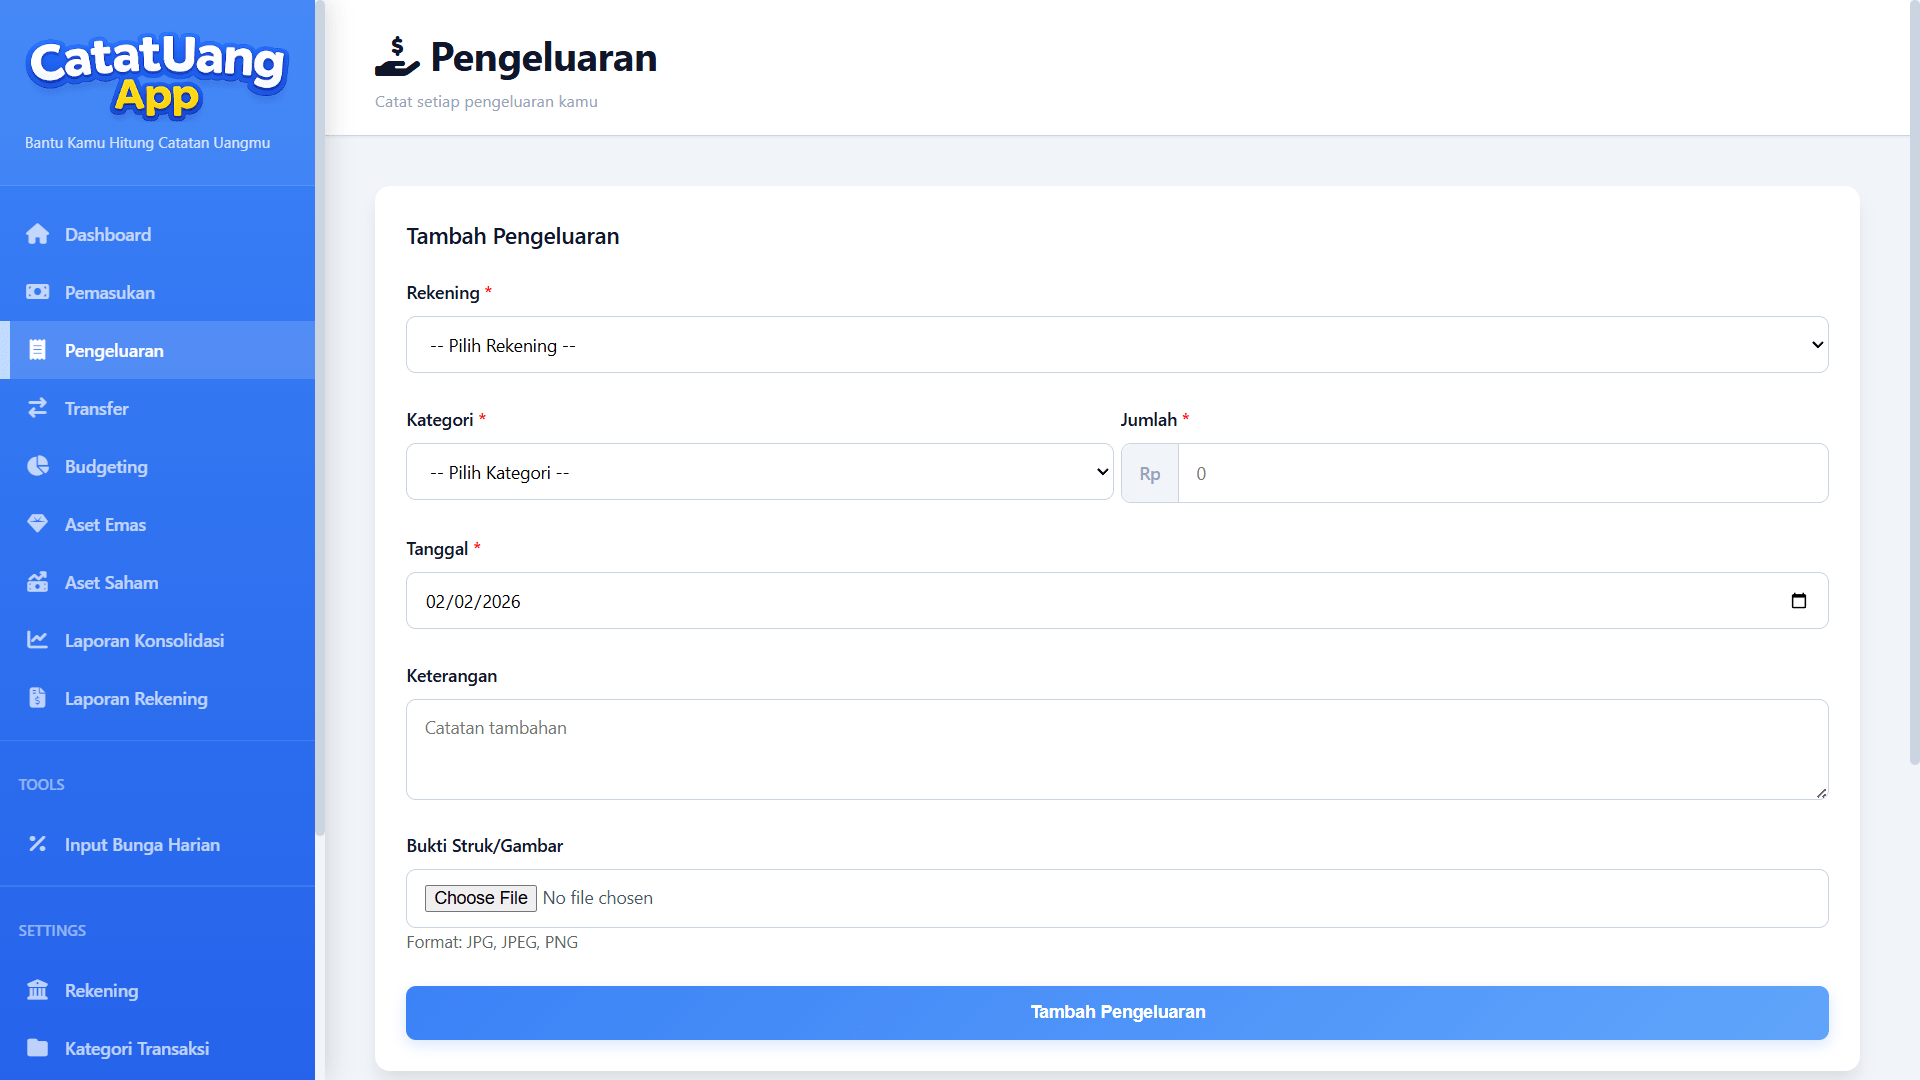Click the Aset Emas gem icon
Screen dimensions: 1920x1080
(x=38, y=524)
